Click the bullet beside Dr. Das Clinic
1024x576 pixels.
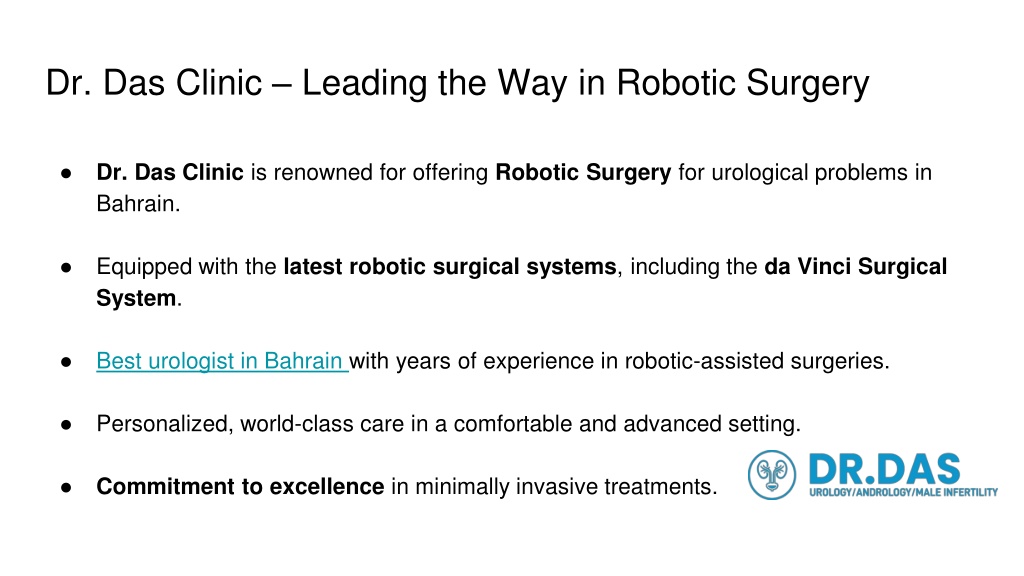(66, 174)
